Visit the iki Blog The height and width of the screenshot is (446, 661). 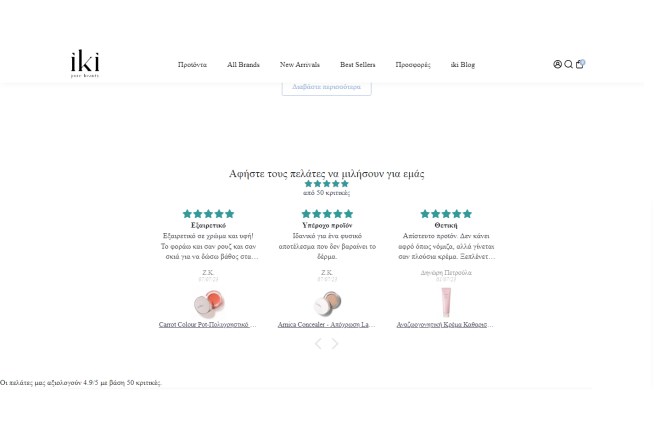[x=463, y=64]
